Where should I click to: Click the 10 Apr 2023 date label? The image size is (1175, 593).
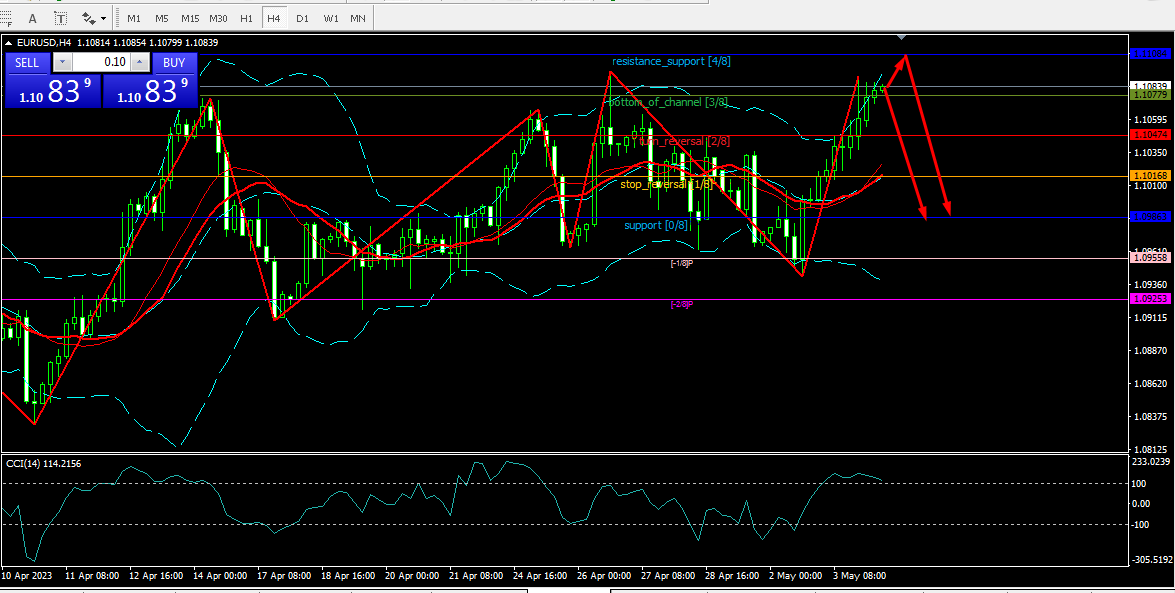click(25, 576)
